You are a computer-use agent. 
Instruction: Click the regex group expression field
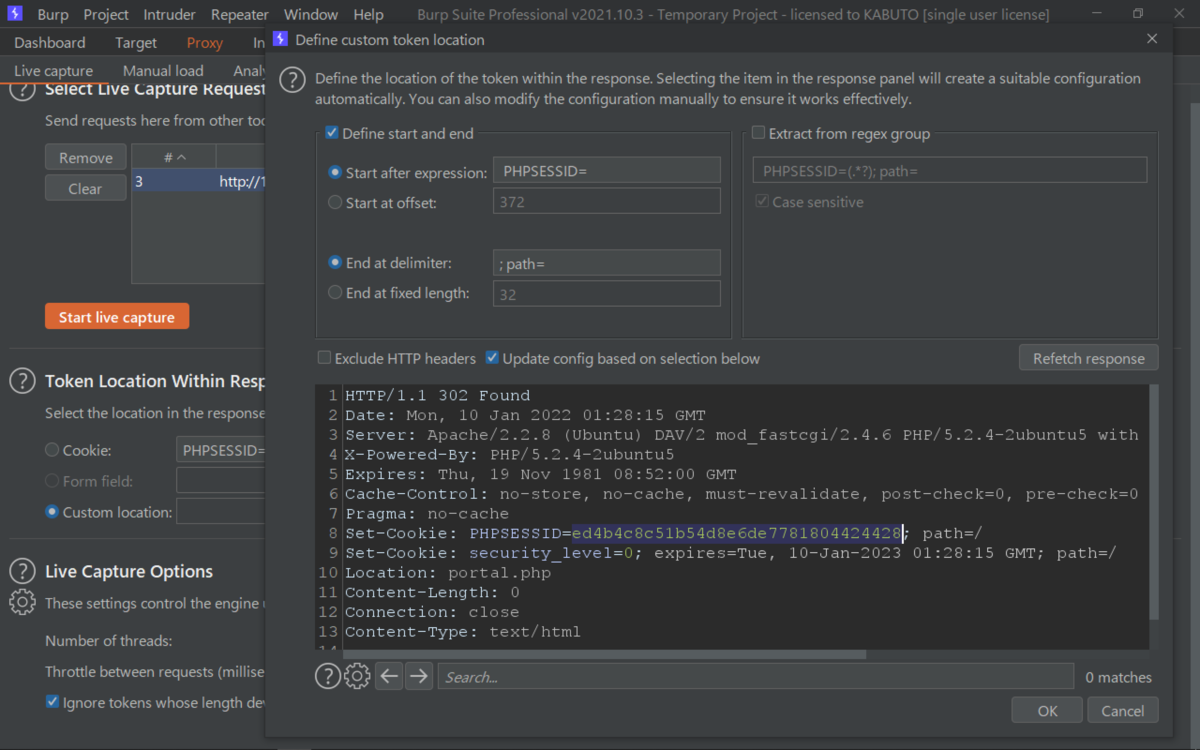[x=949, y=170]
